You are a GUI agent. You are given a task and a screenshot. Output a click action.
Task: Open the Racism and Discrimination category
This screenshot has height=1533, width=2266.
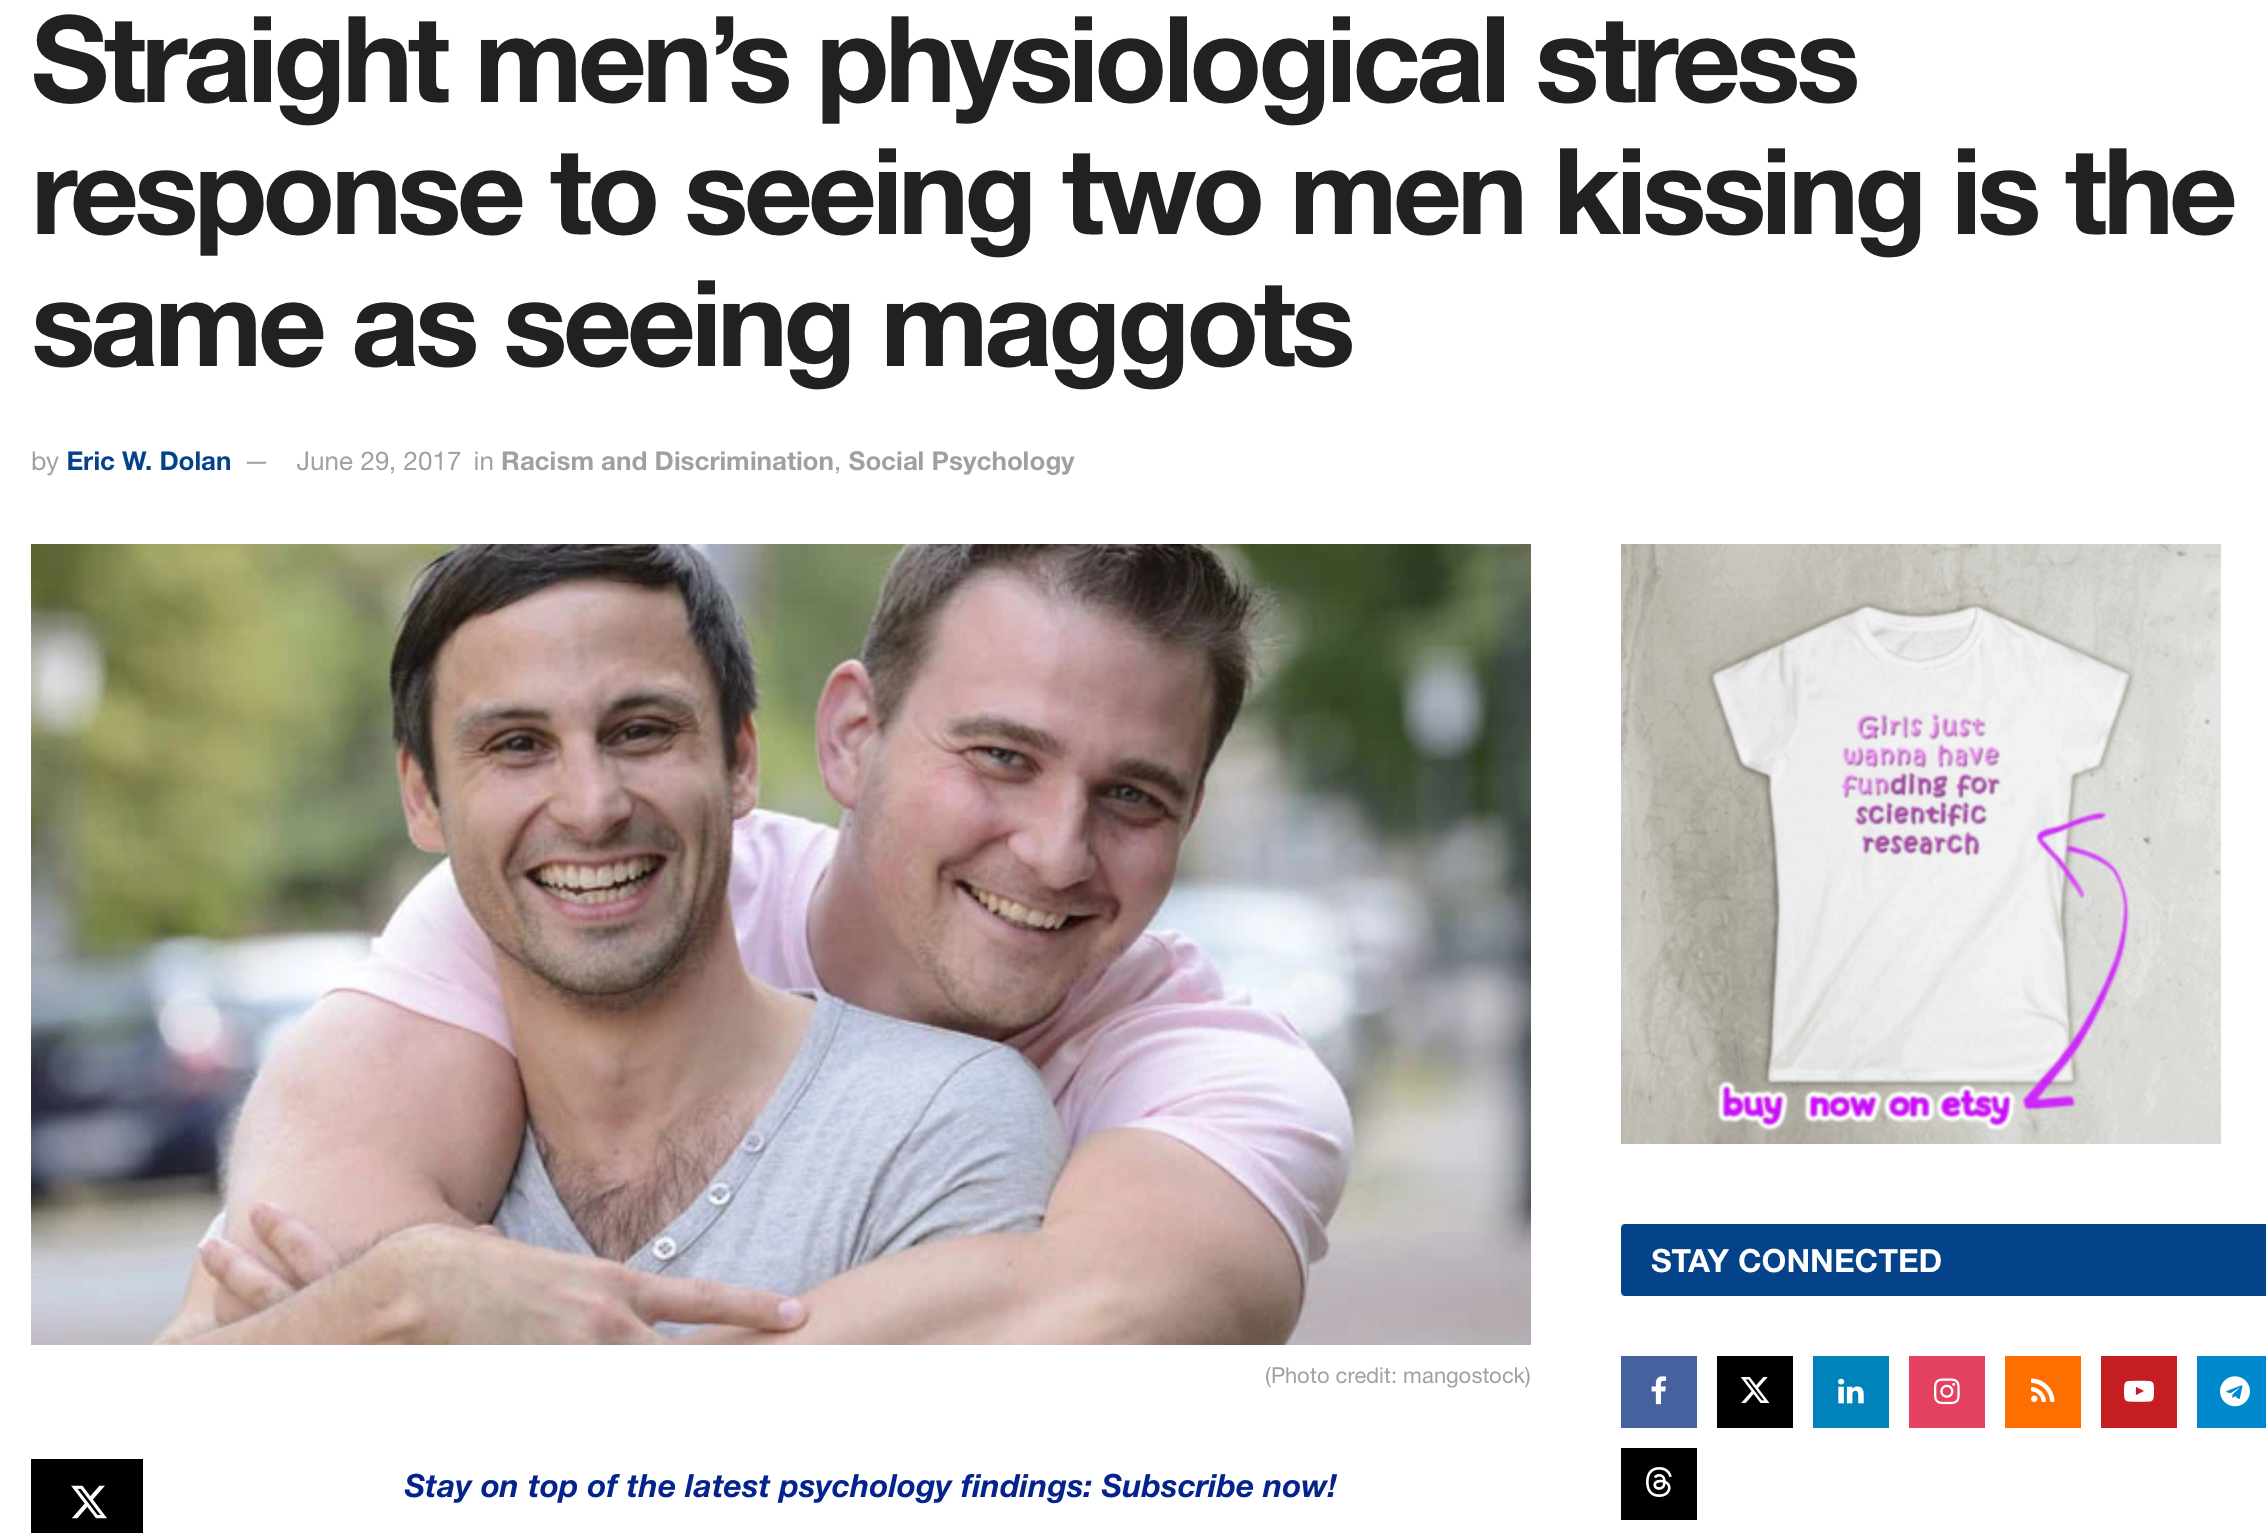tap(667, 461)
